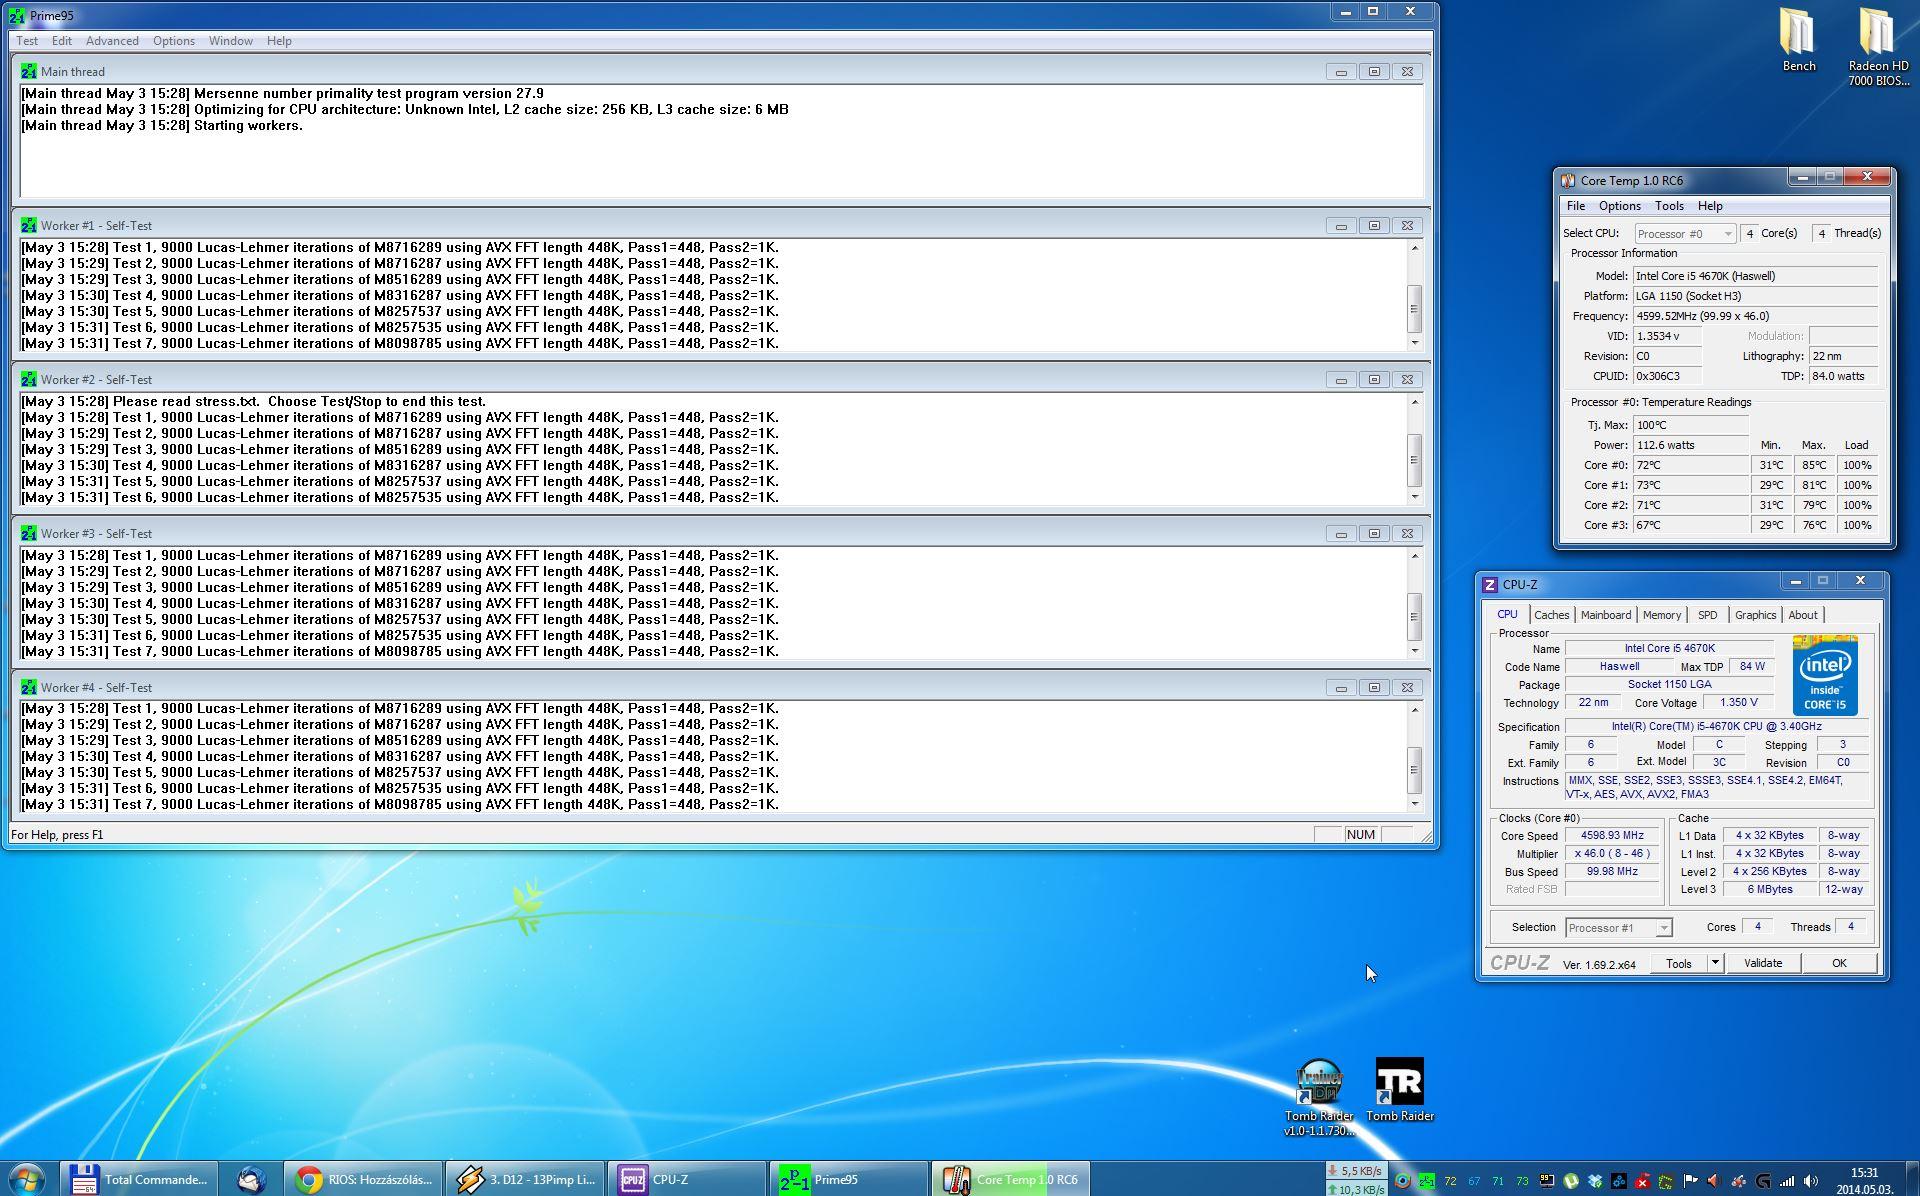Open the Prime95 Window menu
The width and height of the screenshot is (1920, 1196).
coord(230,41)
